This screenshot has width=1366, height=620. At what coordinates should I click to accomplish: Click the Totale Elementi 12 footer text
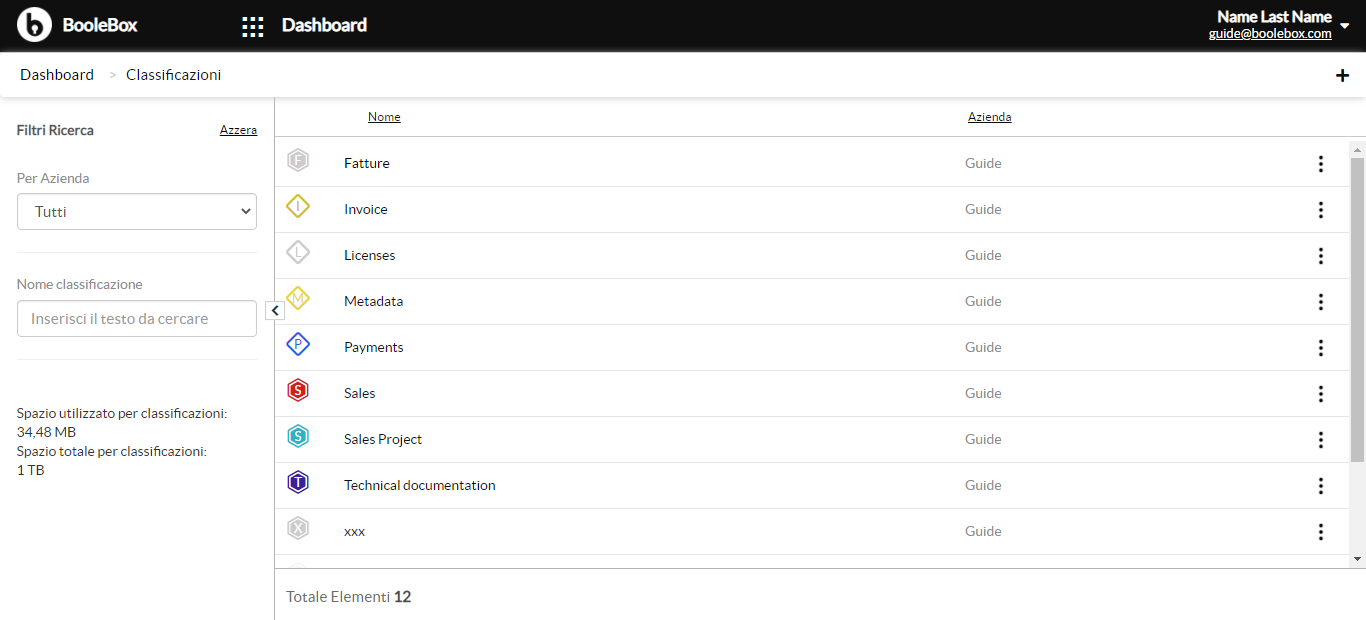[x=349, y=597]
